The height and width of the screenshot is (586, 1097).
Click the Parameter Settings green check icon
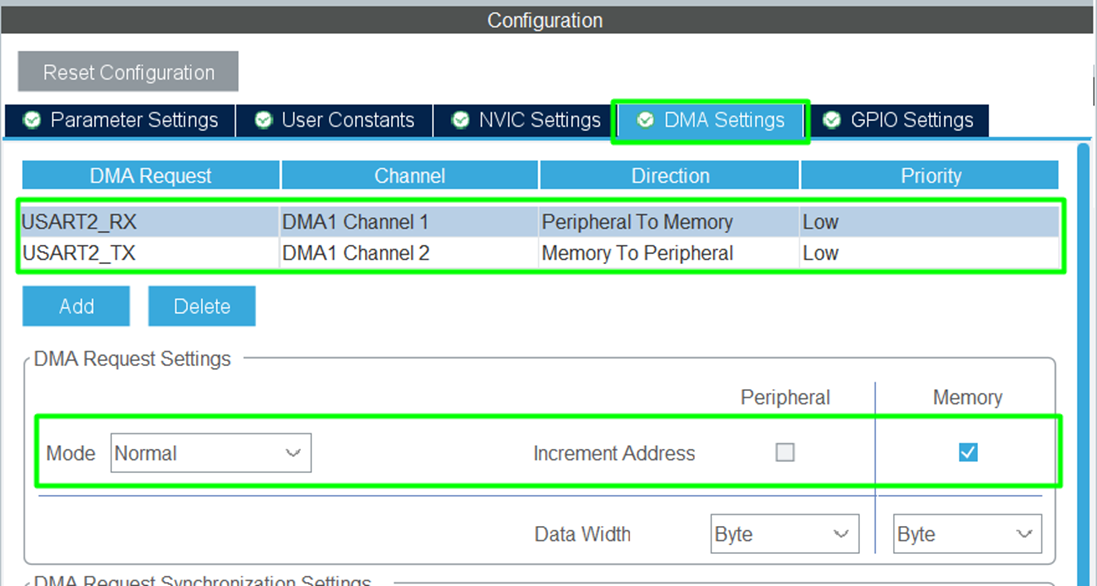[x=33, y=120]
